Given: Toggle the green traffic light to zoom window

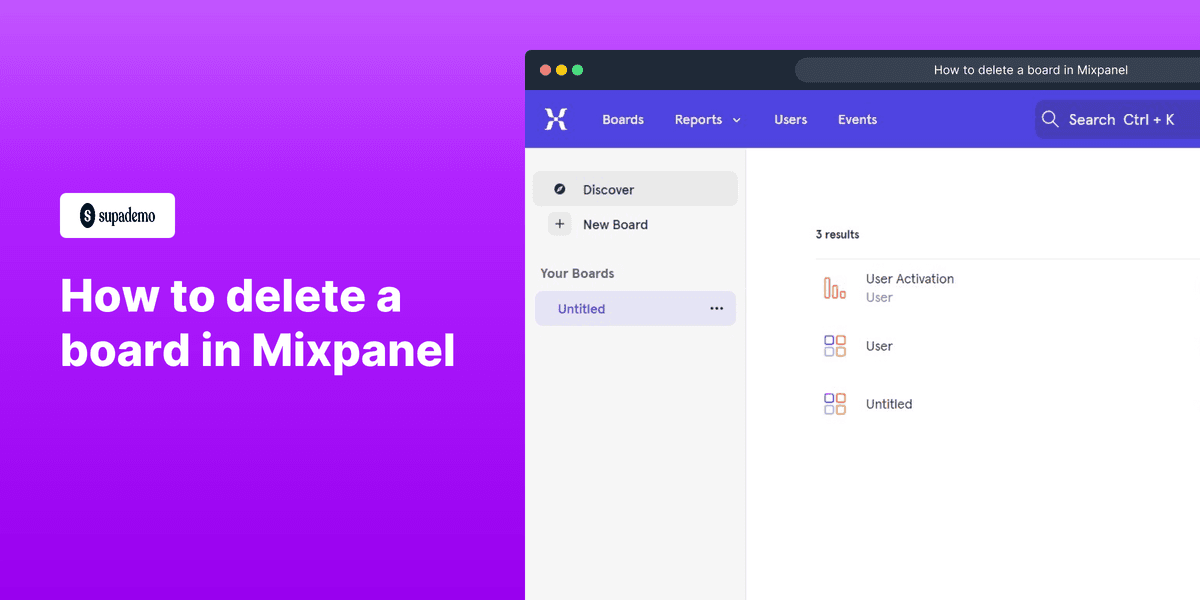Looking at the screenshot, I should click(x=577, y=69).
